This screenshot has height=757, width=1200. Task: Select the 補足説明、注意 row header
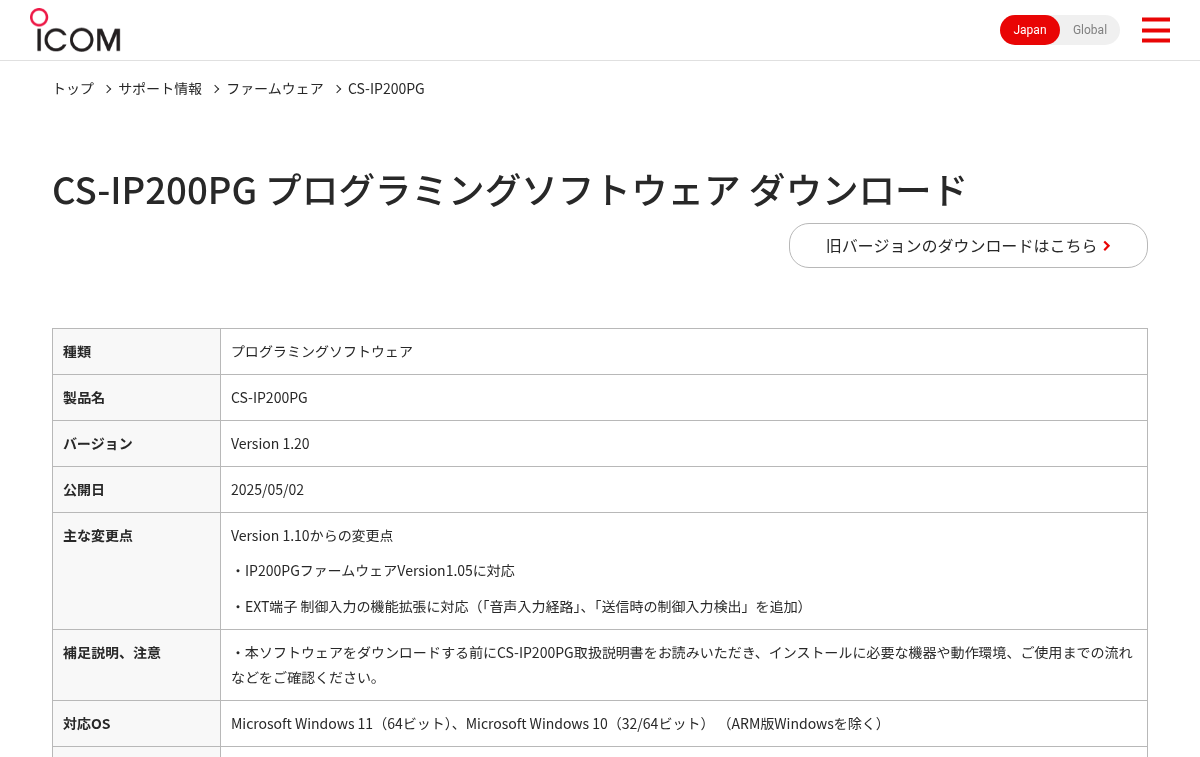[137, 665]
